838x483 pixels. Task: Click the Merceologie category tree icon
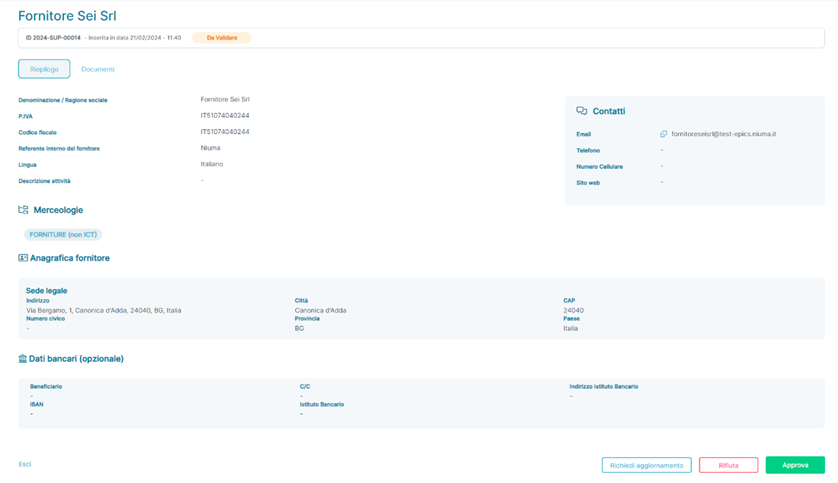[x=23, y=210]
